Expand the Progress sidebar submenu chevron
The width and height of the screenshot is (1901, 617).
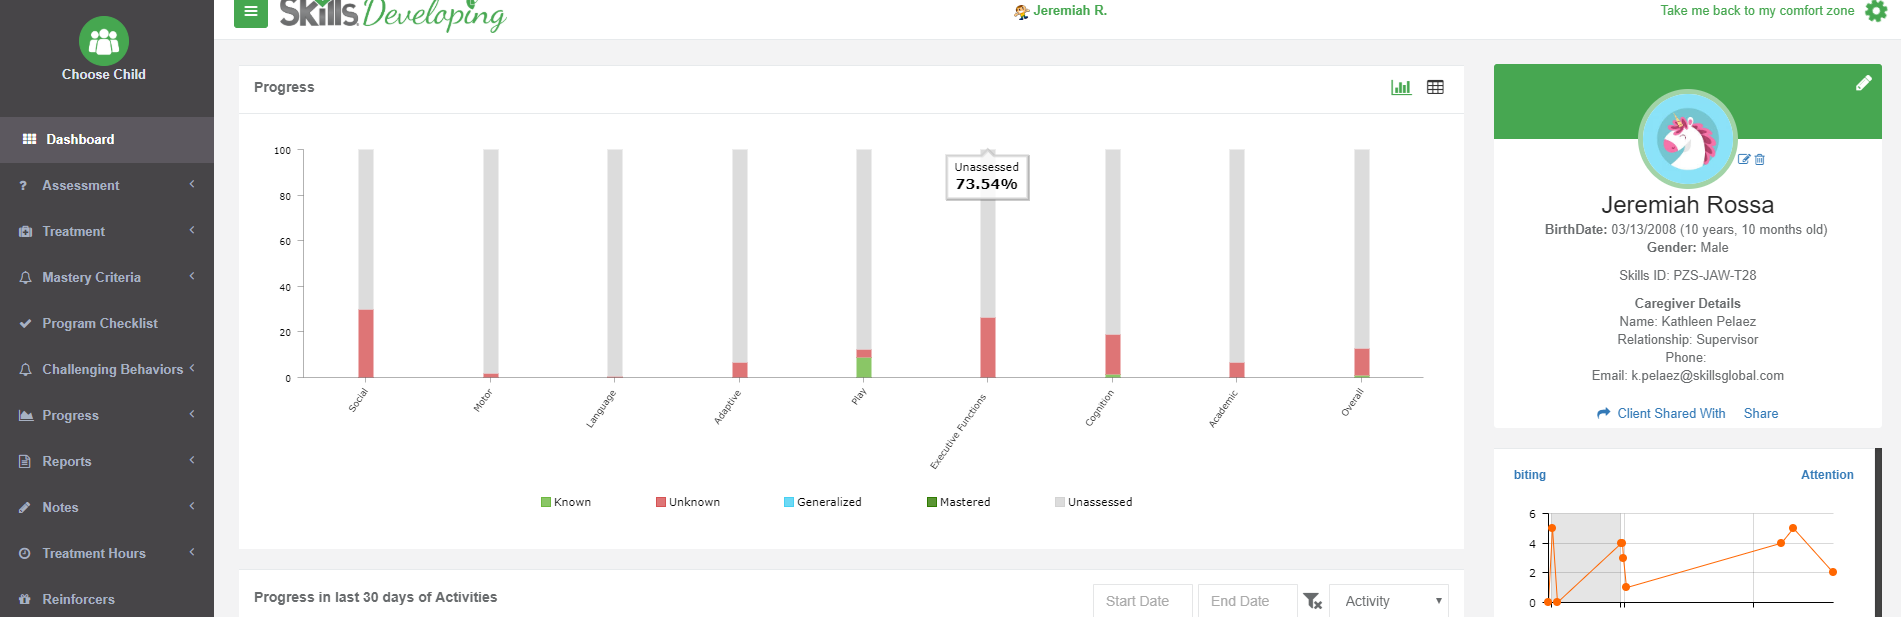[x=192, y=414]
